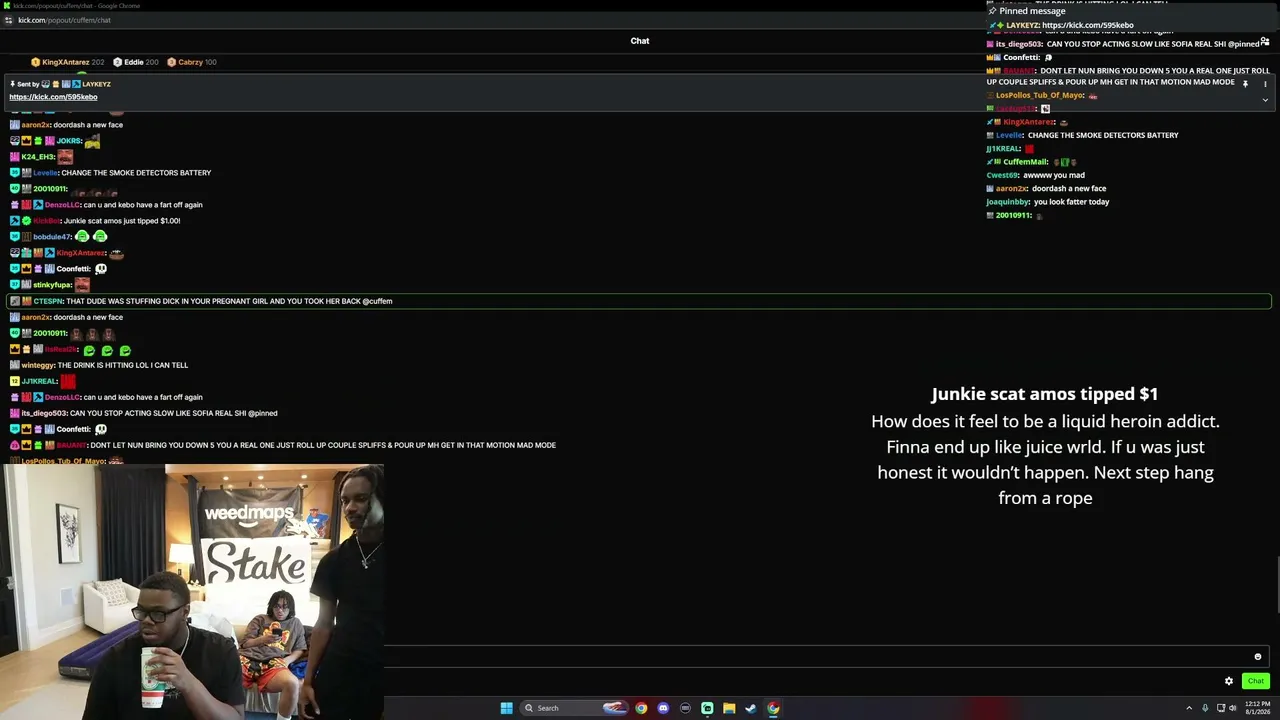Screen dimensions: 1280x720
Task: Click the red emote in stinkyfupa's message
Action: [x=82, y=285]
